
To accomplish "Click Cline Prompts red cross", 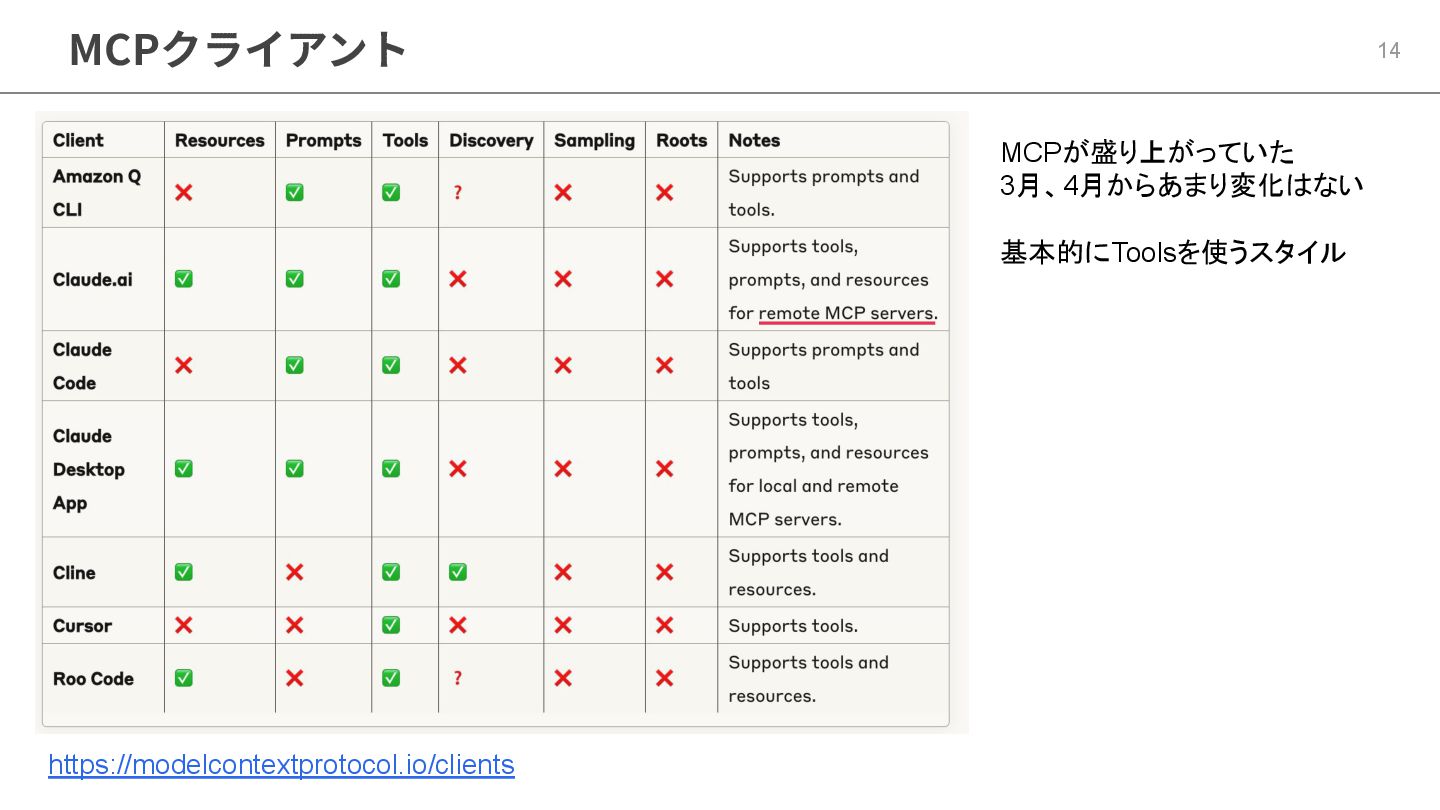I will pyautogui.click(x=294, y=572).
